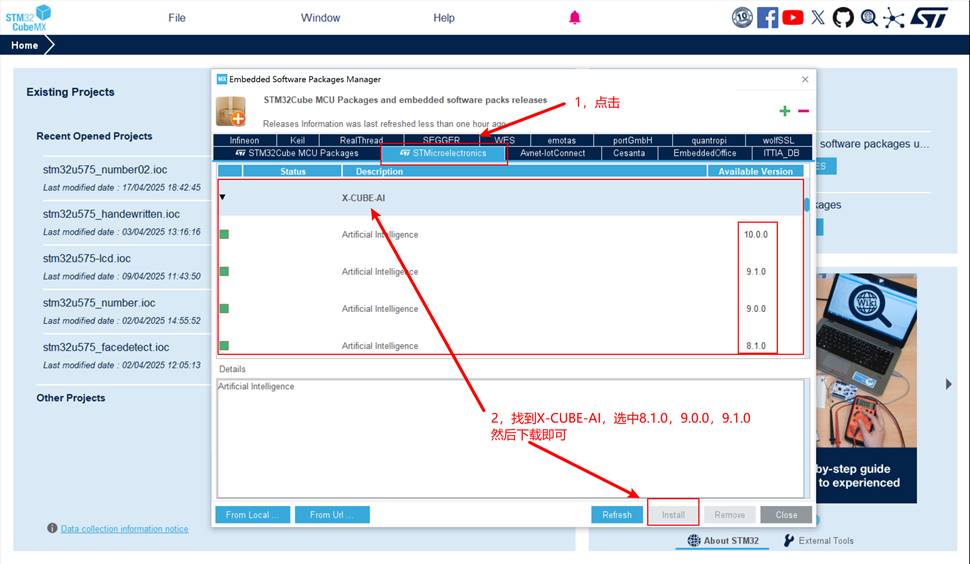The width and height of the screenshot is (970, 564).
Task: Switch to STM32Cube MCU Packages tab
Action: point(297,153)
